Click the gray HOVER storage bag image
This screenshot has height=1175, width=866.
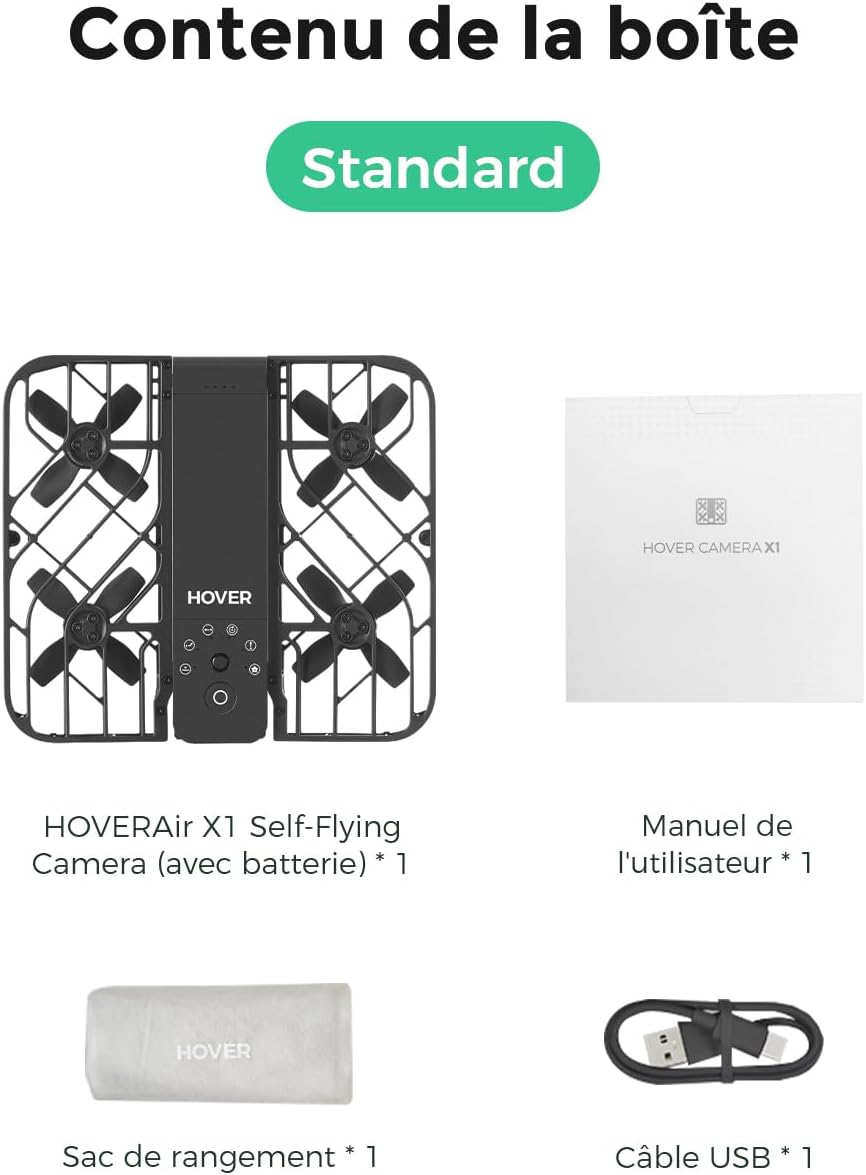(219, 1044)
